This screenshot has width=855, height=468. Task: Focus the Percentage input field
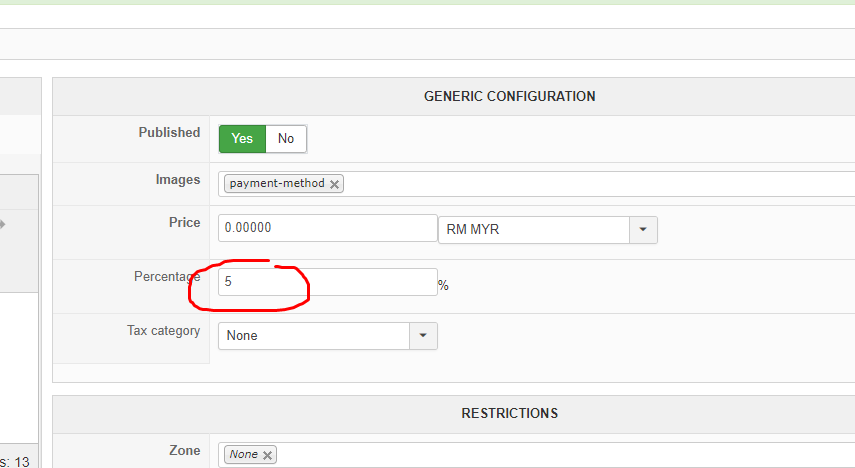point(327,282)
